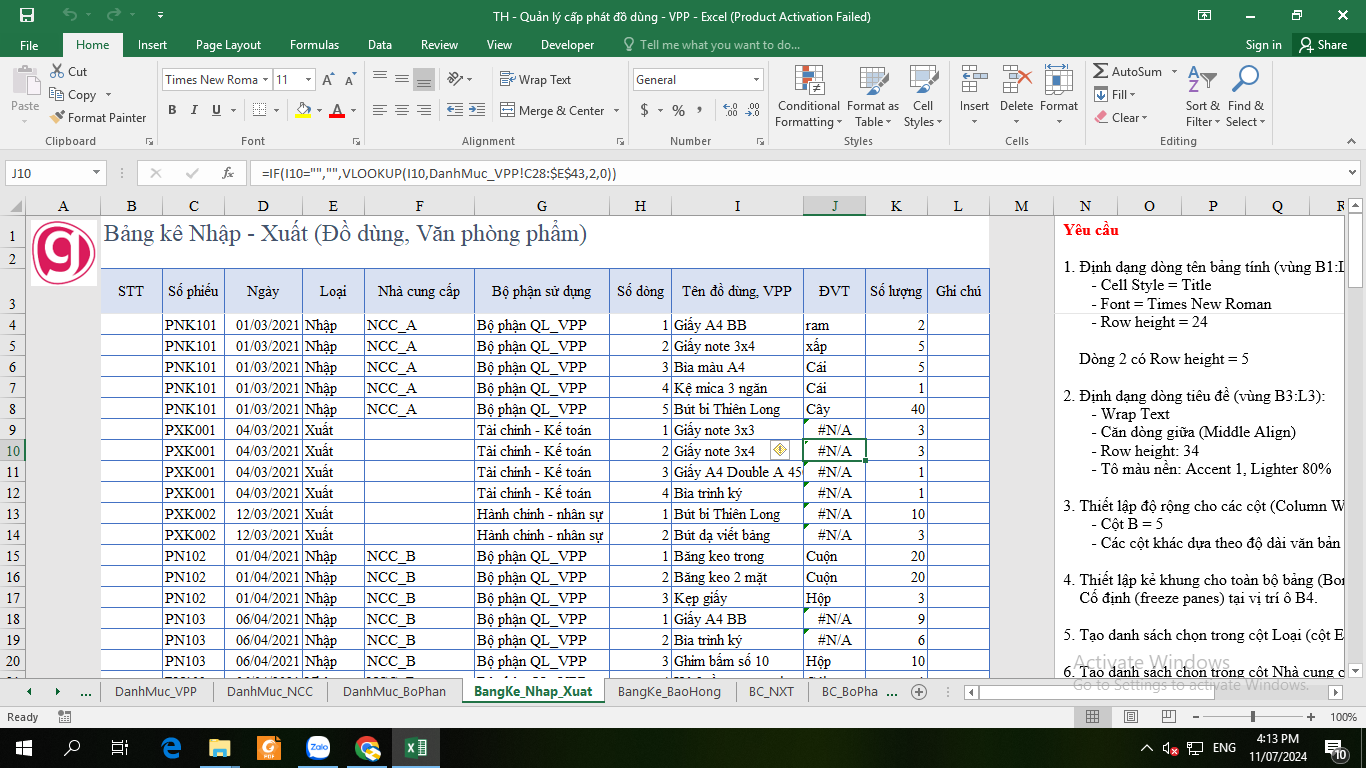This screenshot has width=1366, height=768.
Task: Switch to the Formulas ribbon tab
Action: point(314,45)
